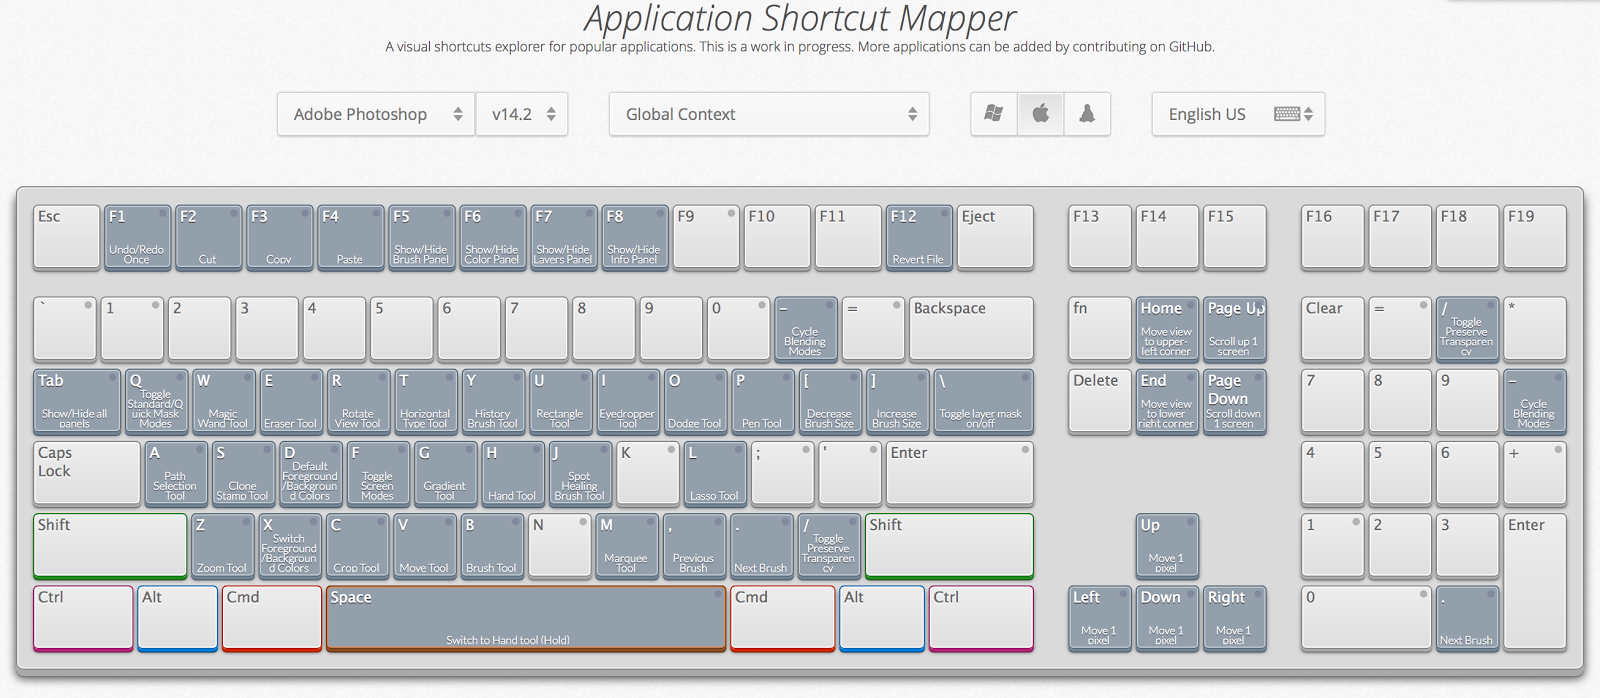Viewport: 1600px width, 698px height.
Task: Click the H Hand Tool key
Action: point(513,473)
